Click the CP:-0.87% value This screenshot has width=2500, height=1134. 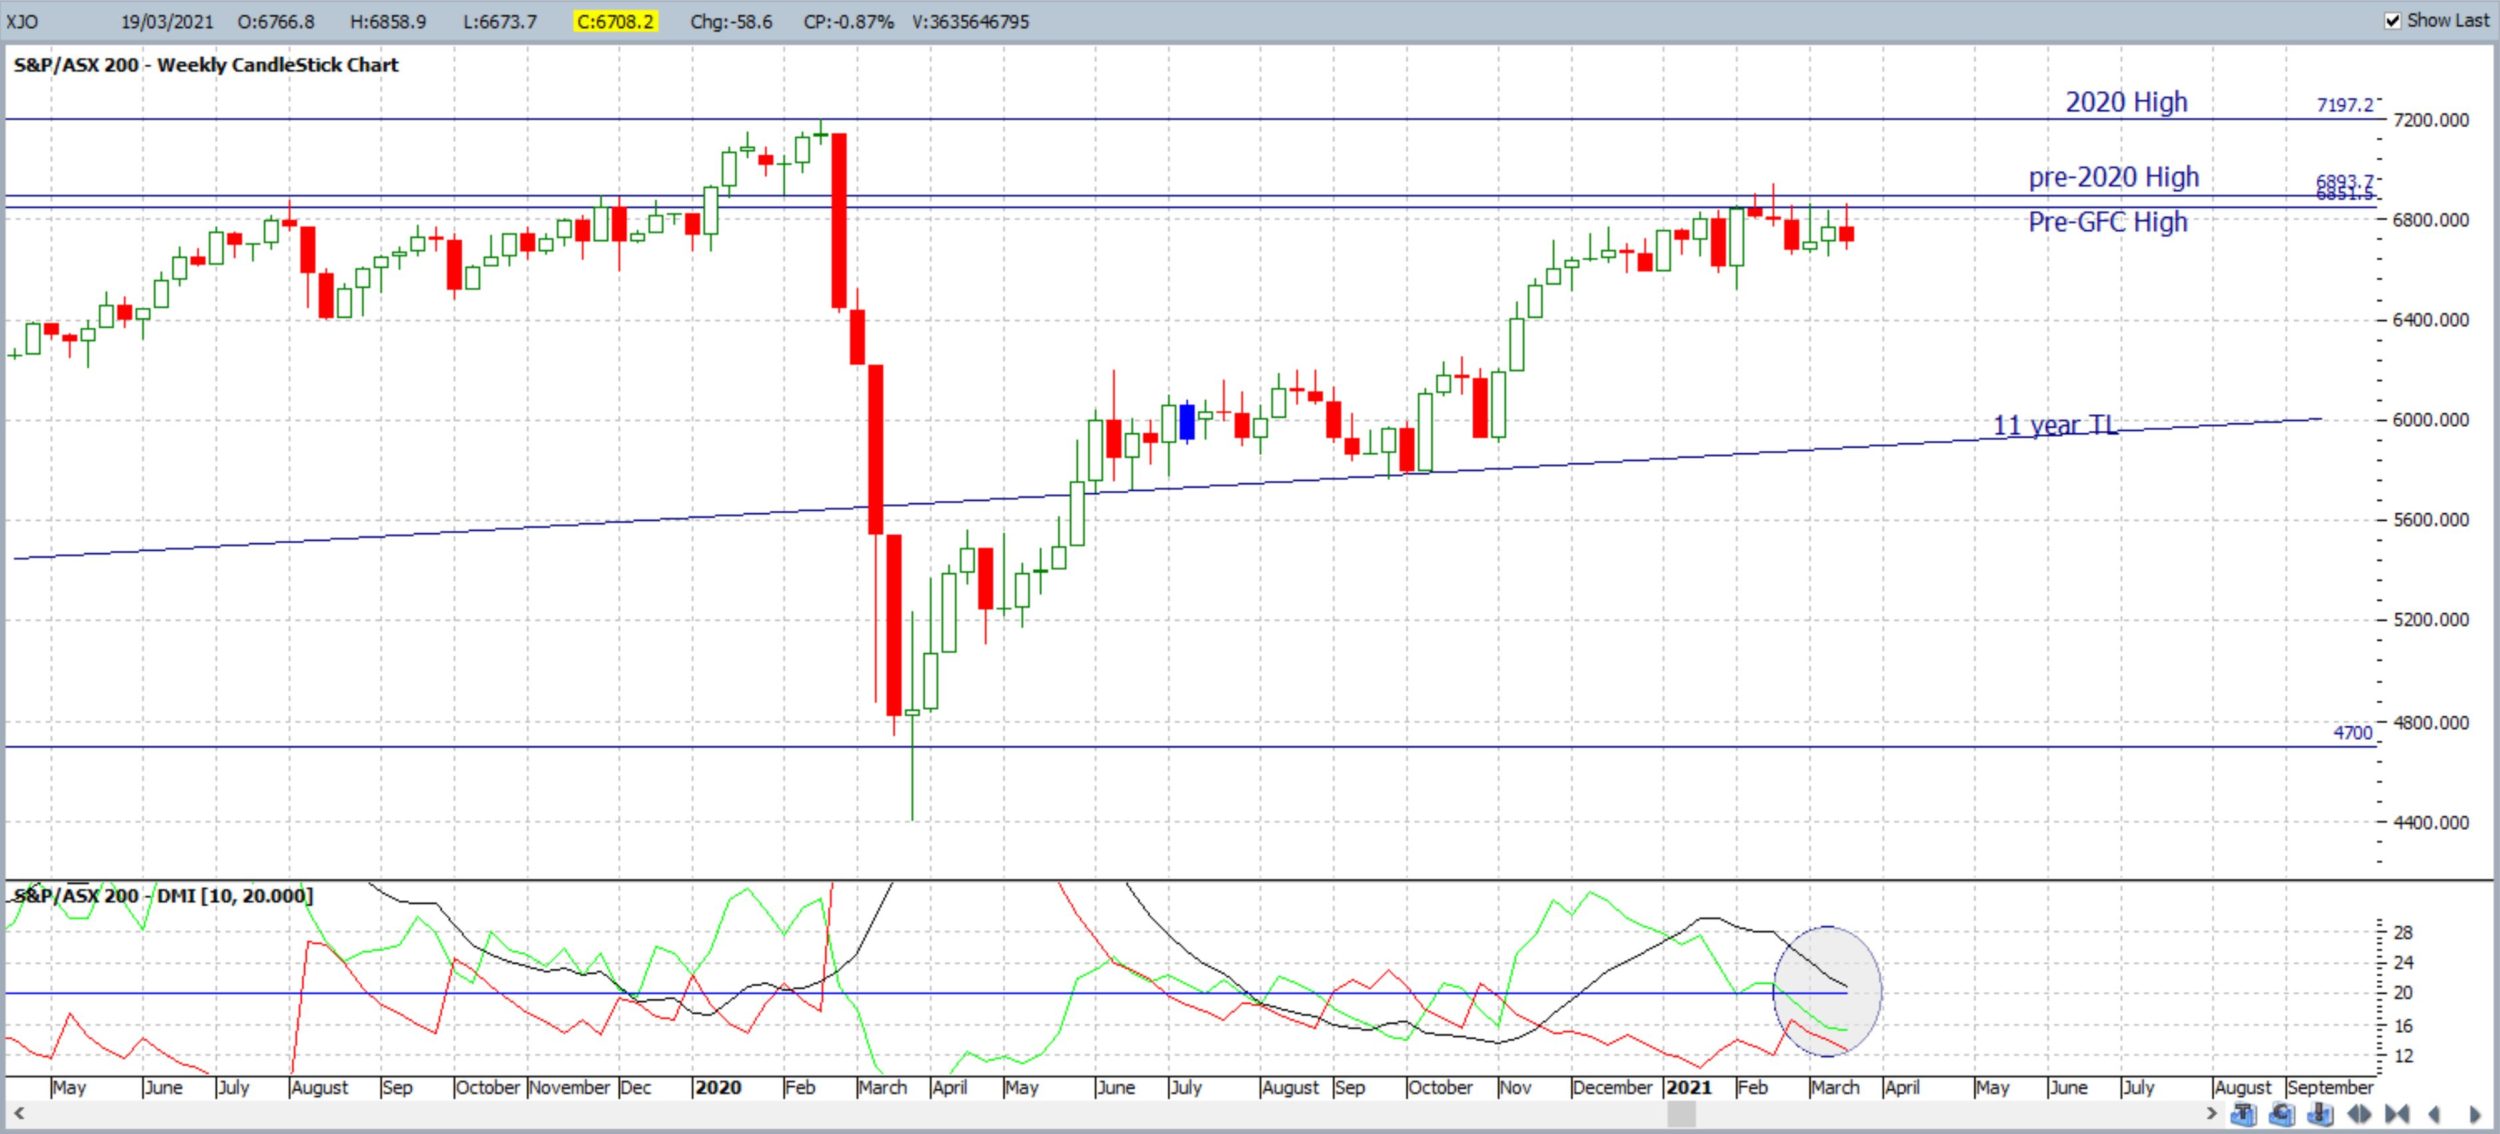849,21
